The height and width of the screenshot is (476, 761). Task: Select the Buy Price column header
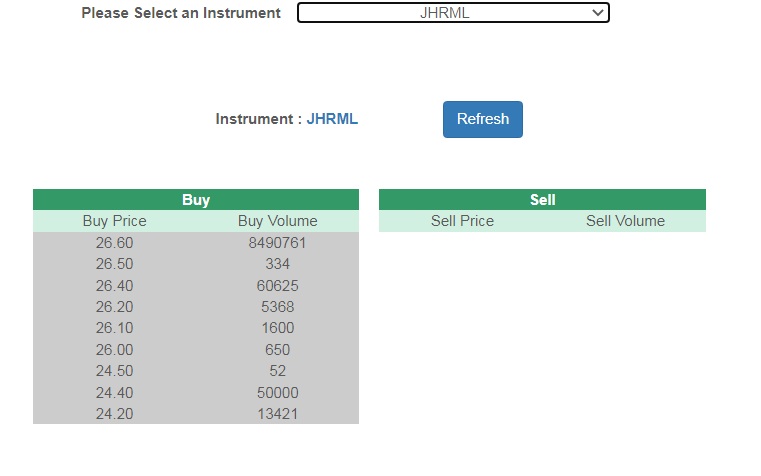(114, 221)
